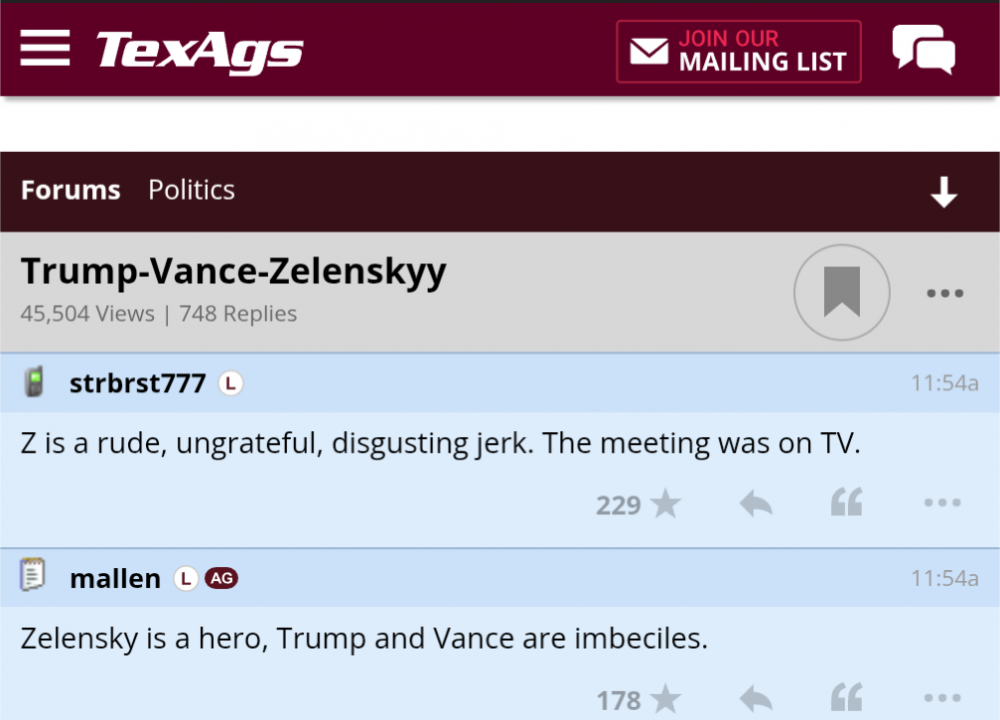Bookmark the Trump-Vance-Zelenskyy thread
Screen dimensions: 1000x720
click(841, 293)
